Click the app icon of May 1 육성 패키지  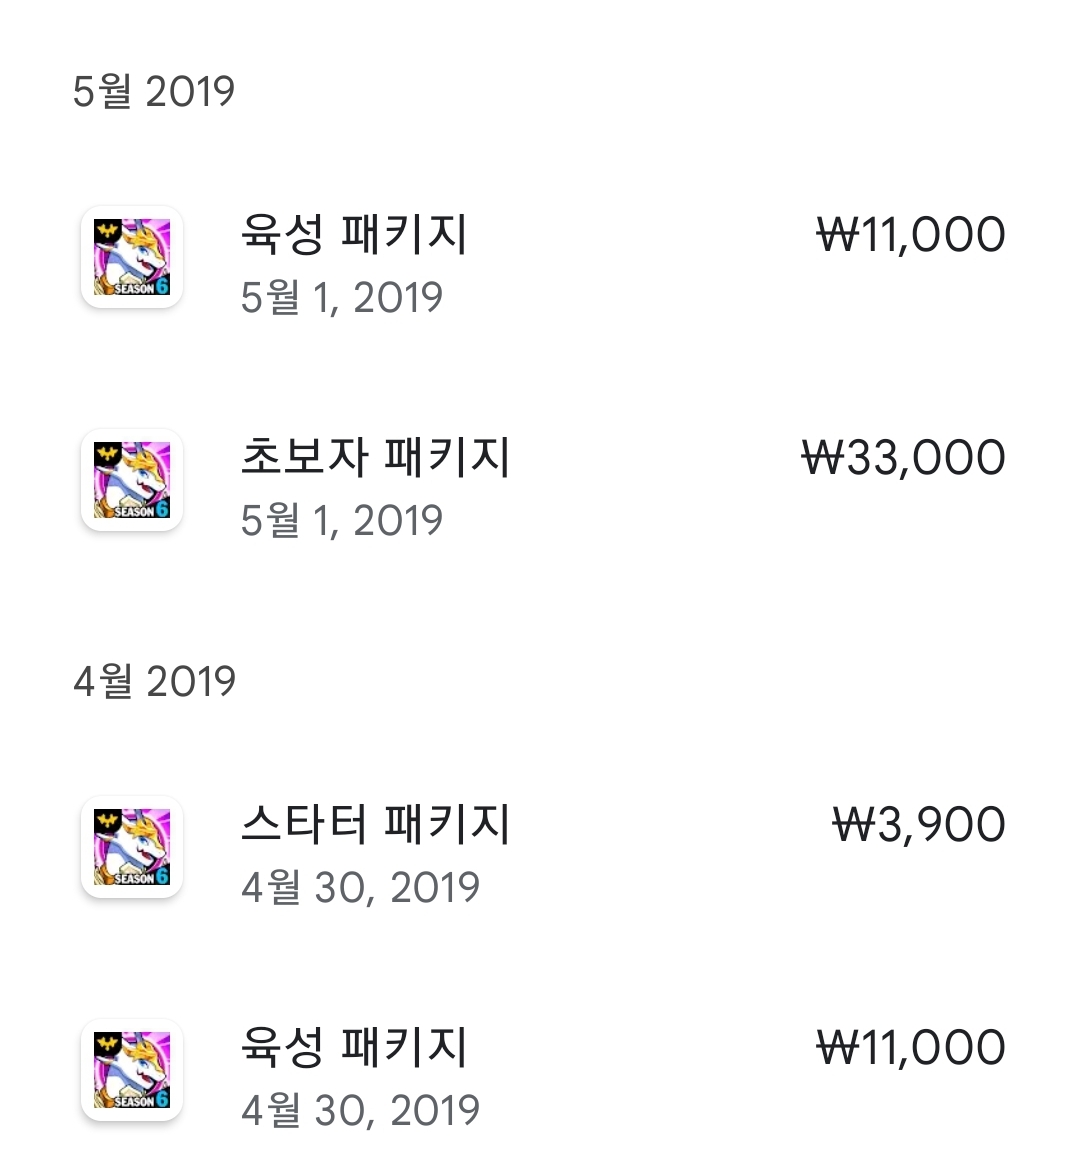coord(131,257)
